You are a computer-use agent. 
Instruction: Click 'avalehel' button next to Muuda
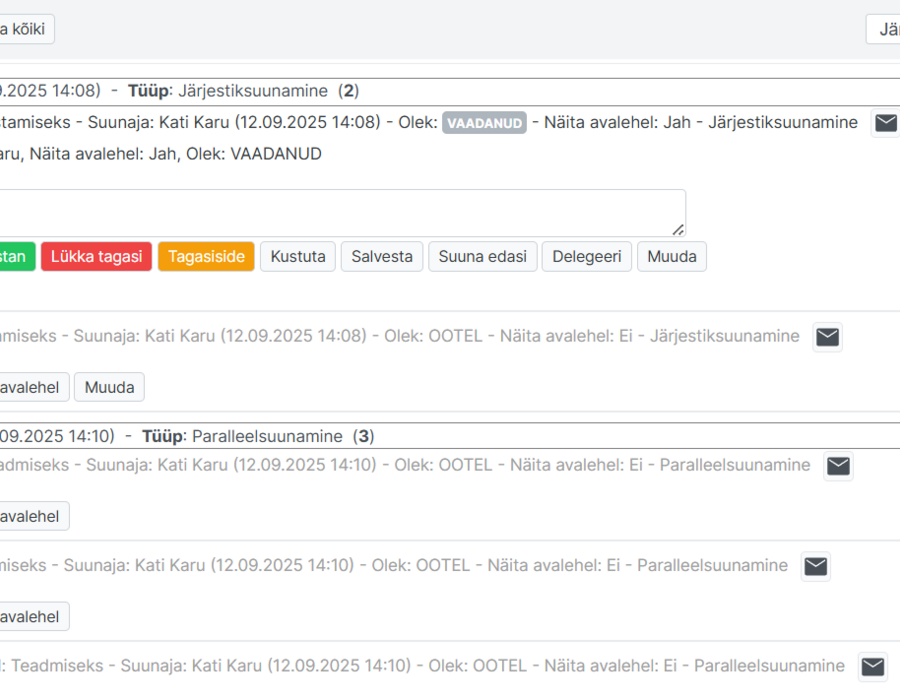(x=34, y=387)
